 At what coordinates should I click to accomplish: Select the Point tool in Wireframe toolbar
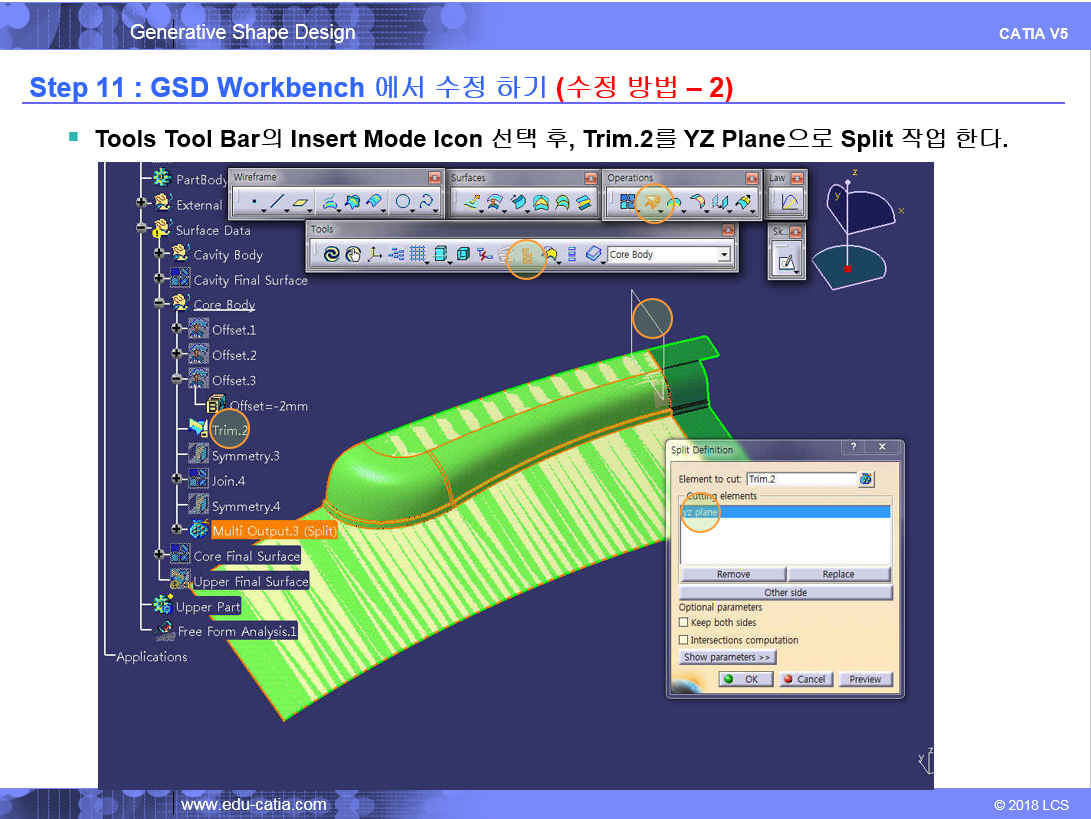(254, 203)
